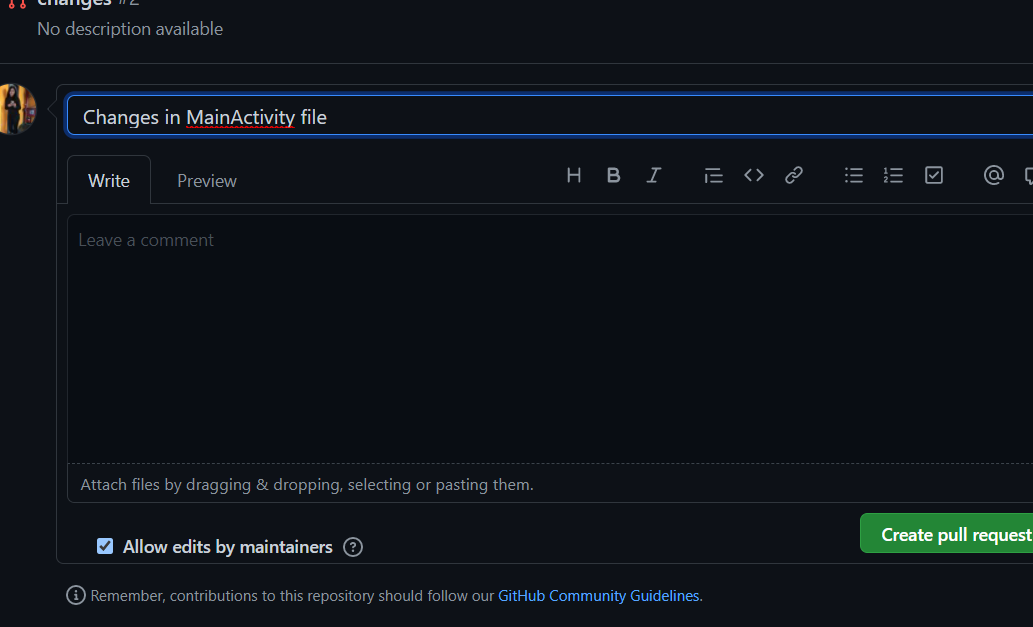
Task: Insert a heading with the H icon
Action: click(574, 176)
